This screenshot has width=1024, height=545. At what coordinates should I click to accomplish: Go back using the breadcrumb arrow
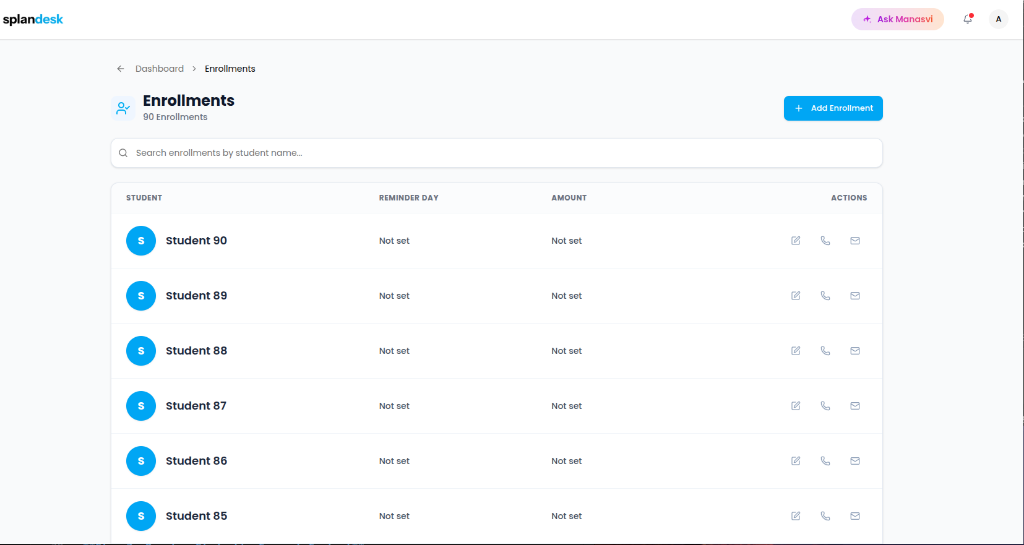(x=120, y=69)
